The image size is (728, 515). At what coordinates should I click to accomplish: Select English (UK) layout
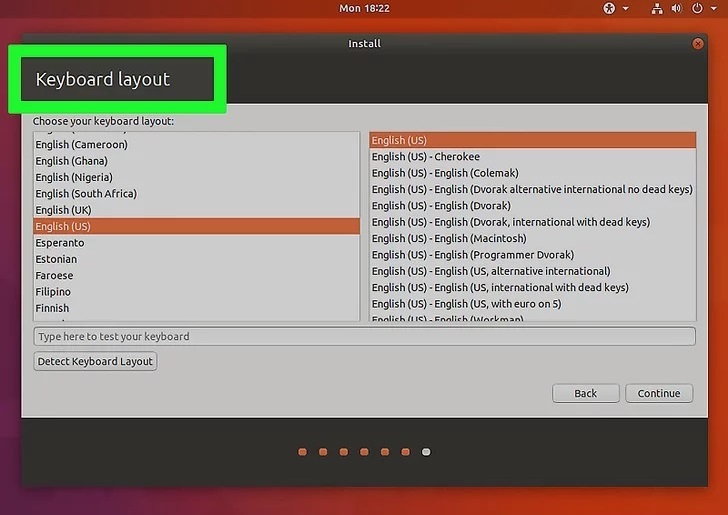[196, 210]
